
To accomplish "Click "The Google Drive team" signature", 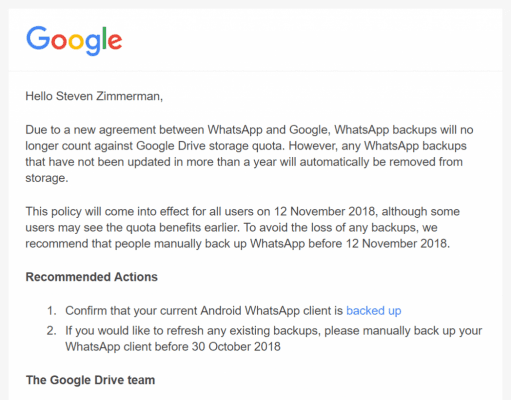I will coord(90,380).
